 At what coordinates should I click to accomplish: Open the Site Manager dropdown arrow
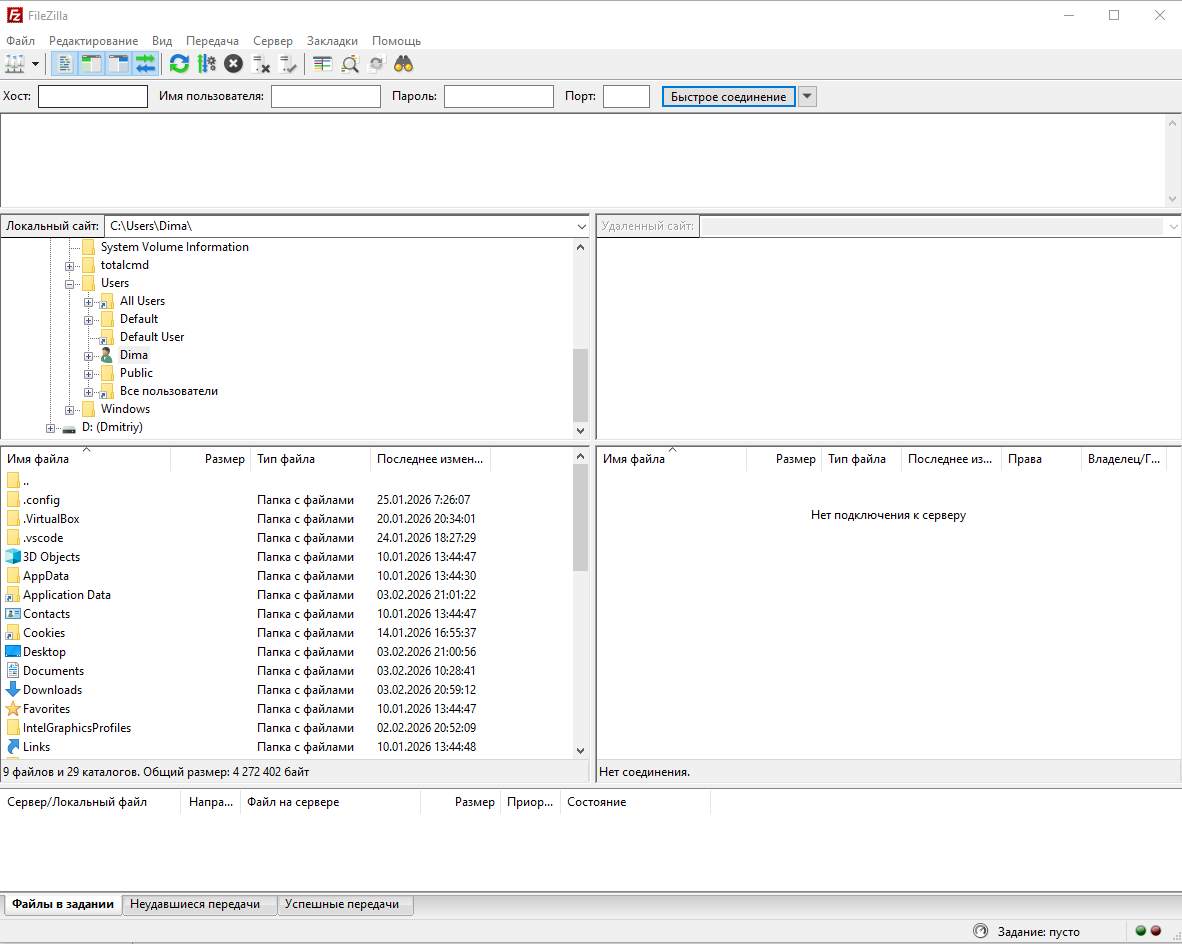click(x=33, y=63)
